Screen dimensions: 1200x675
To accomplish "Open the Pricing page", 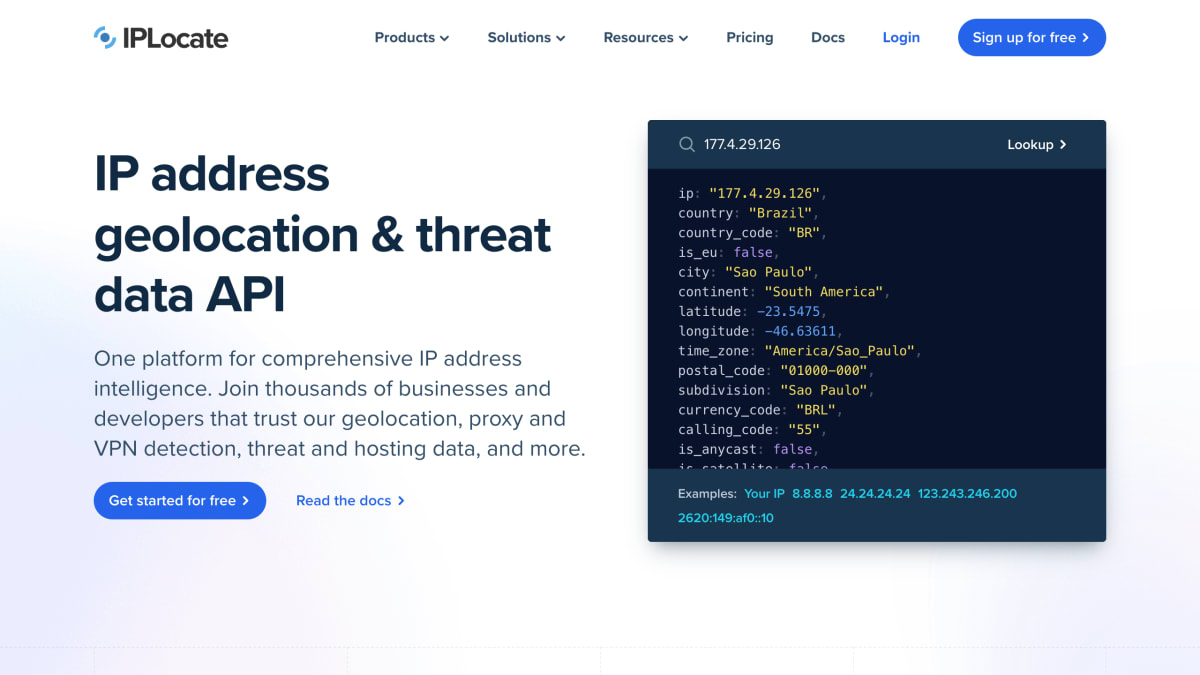I will pyautogui.click(x=750, y=38).
